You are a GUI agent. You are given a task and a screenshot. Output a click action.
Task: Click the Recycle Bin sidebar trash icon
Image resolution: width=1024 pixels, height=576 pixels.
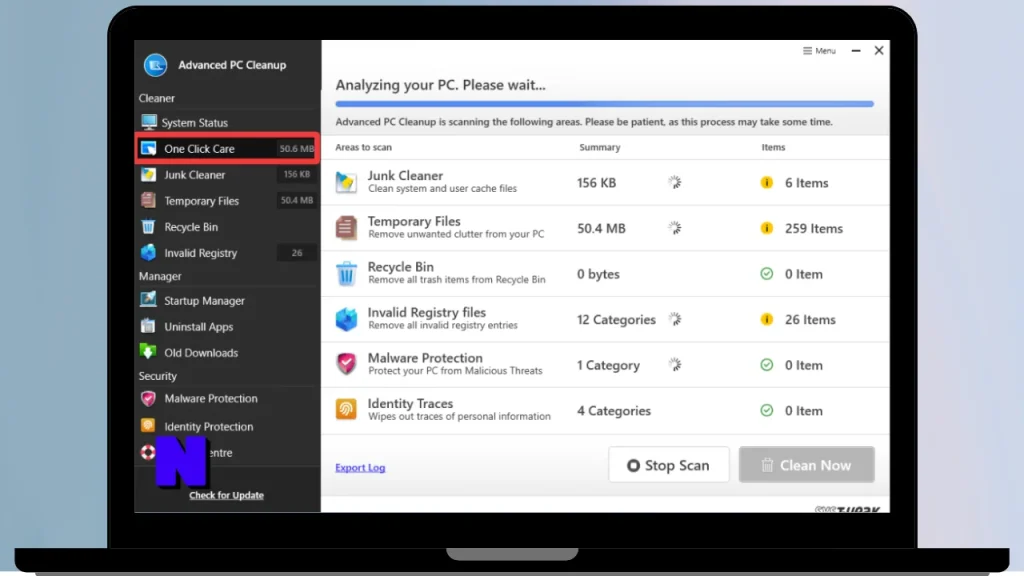click(x=148, y=227)
